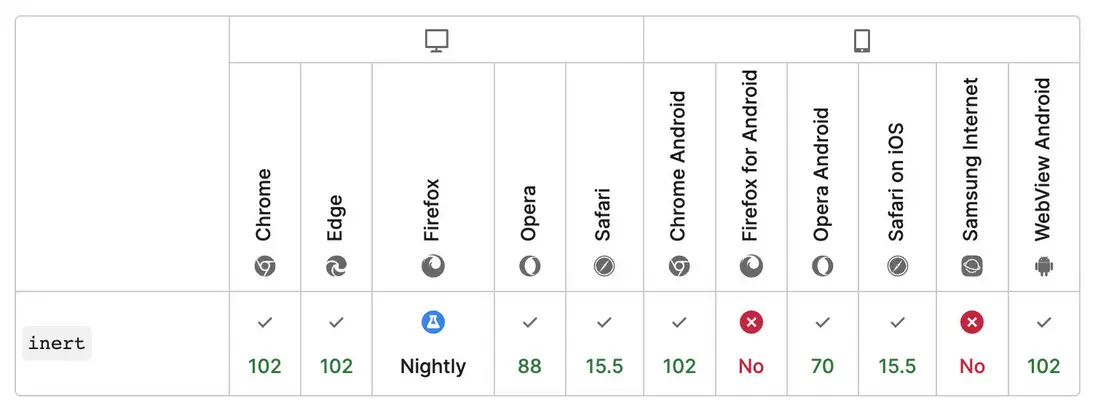Click the WebView Android 102 version cell
This screenshot has width=1098, height=411.
tap(1044, 344)
